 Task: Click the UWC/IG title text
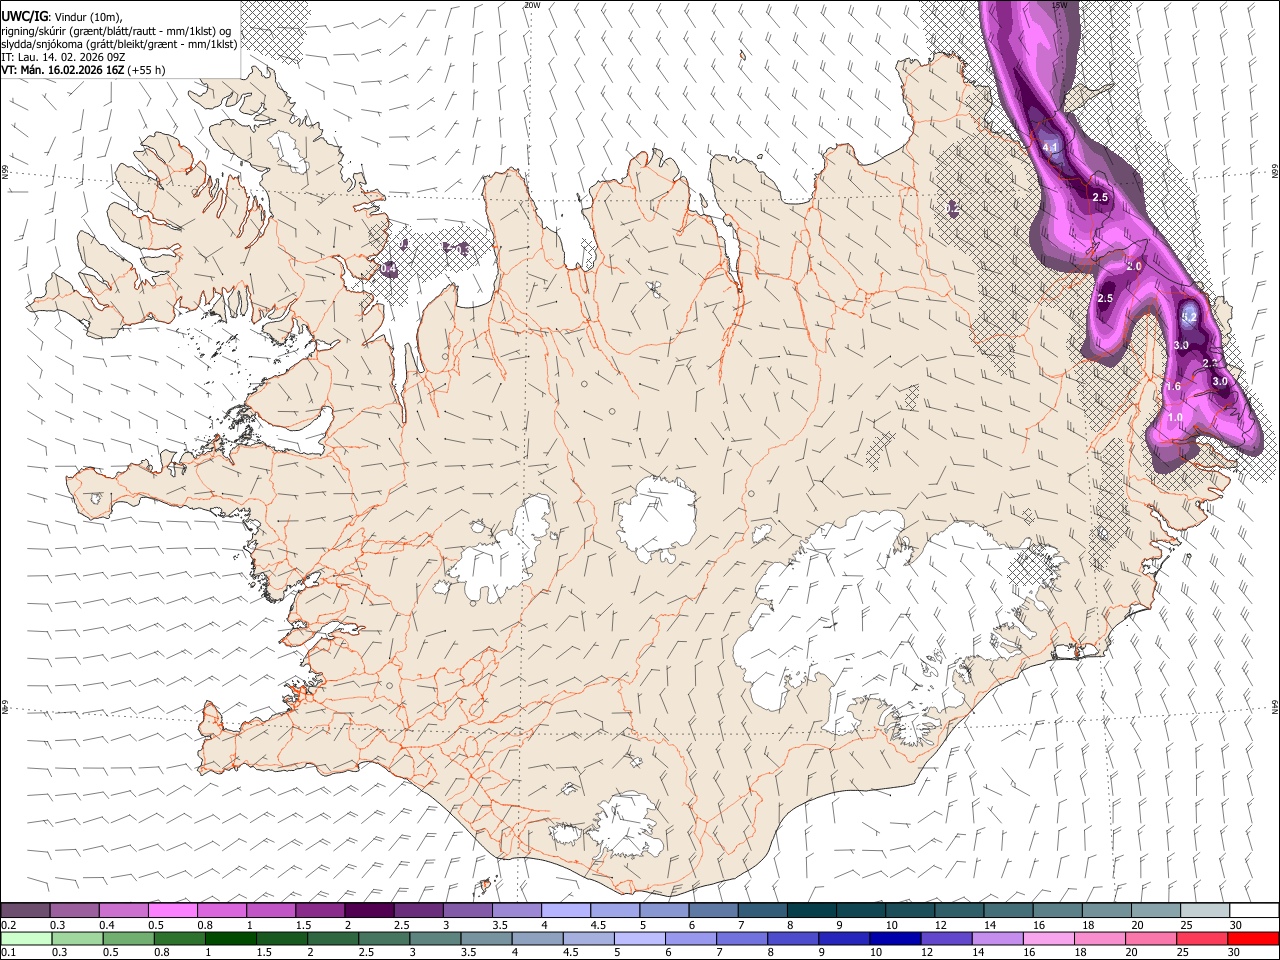[23, 16]
